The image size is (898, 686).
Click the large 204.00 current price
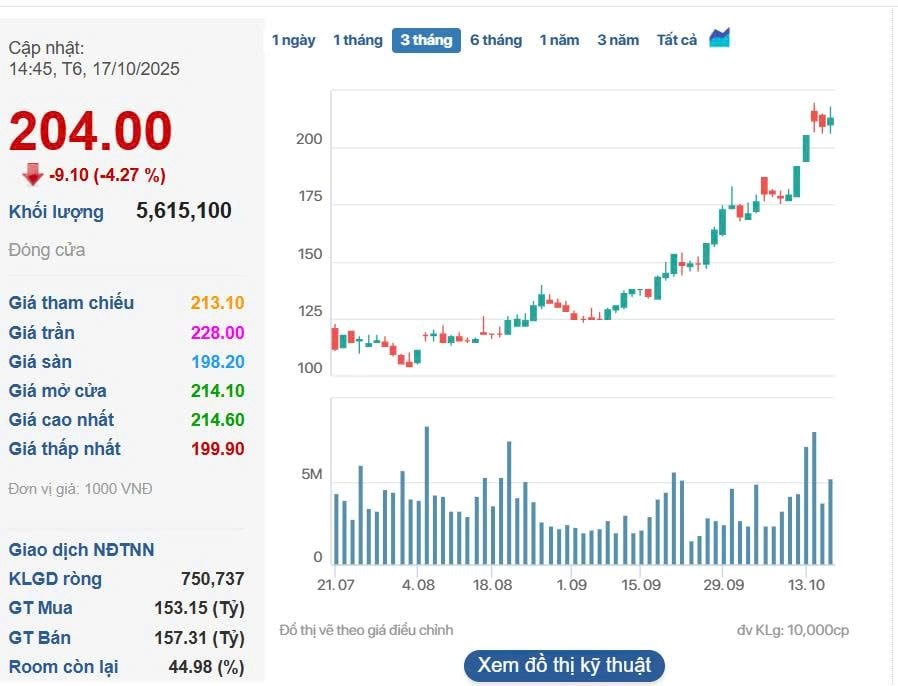91,132
